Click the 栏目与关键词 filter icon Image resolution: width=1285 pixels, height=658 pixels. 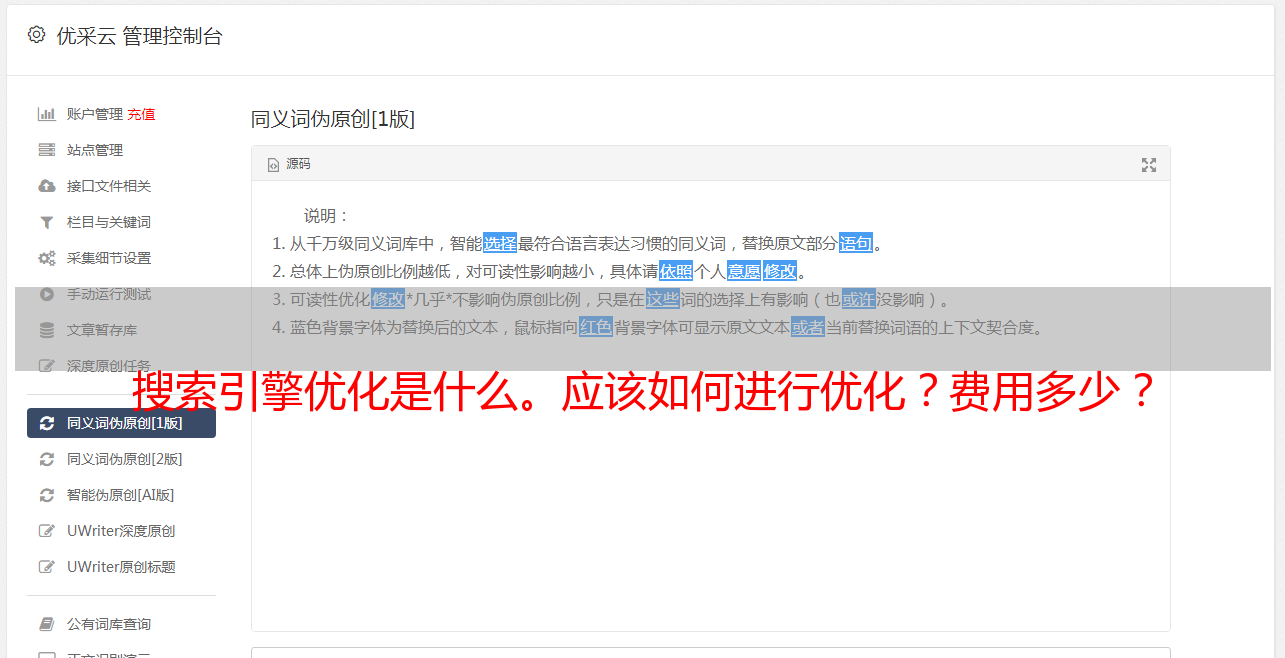(x=46, y=222)
